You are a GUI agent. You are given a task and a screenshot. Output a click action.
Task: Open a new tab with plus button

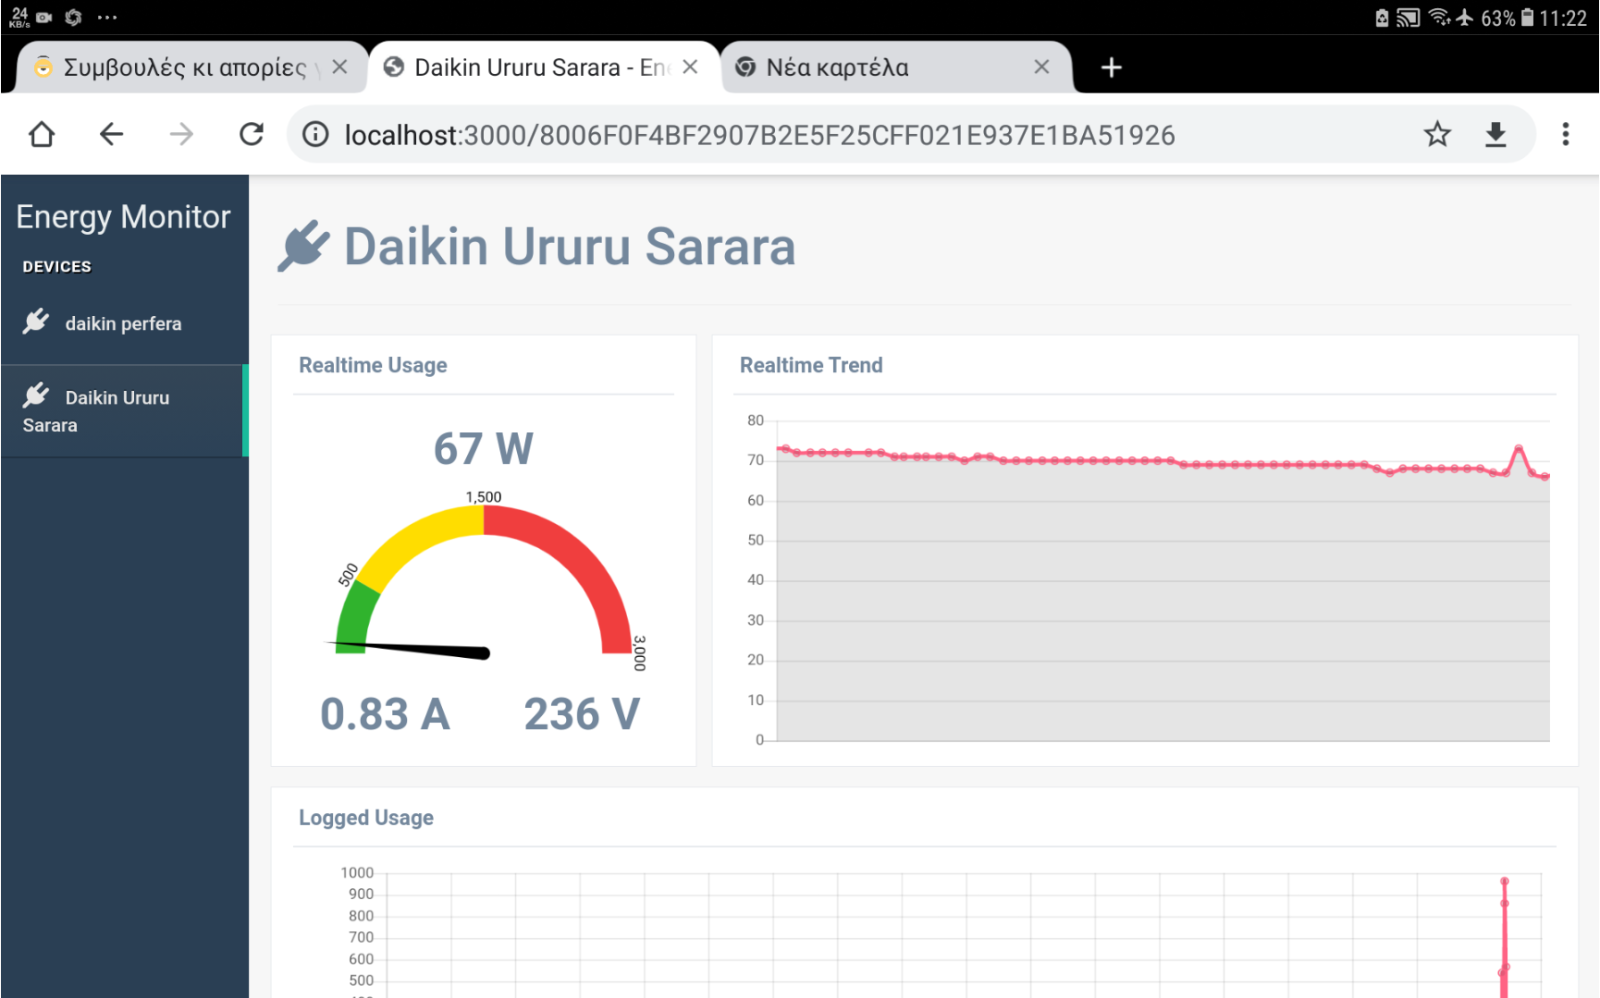point(1111,67)
